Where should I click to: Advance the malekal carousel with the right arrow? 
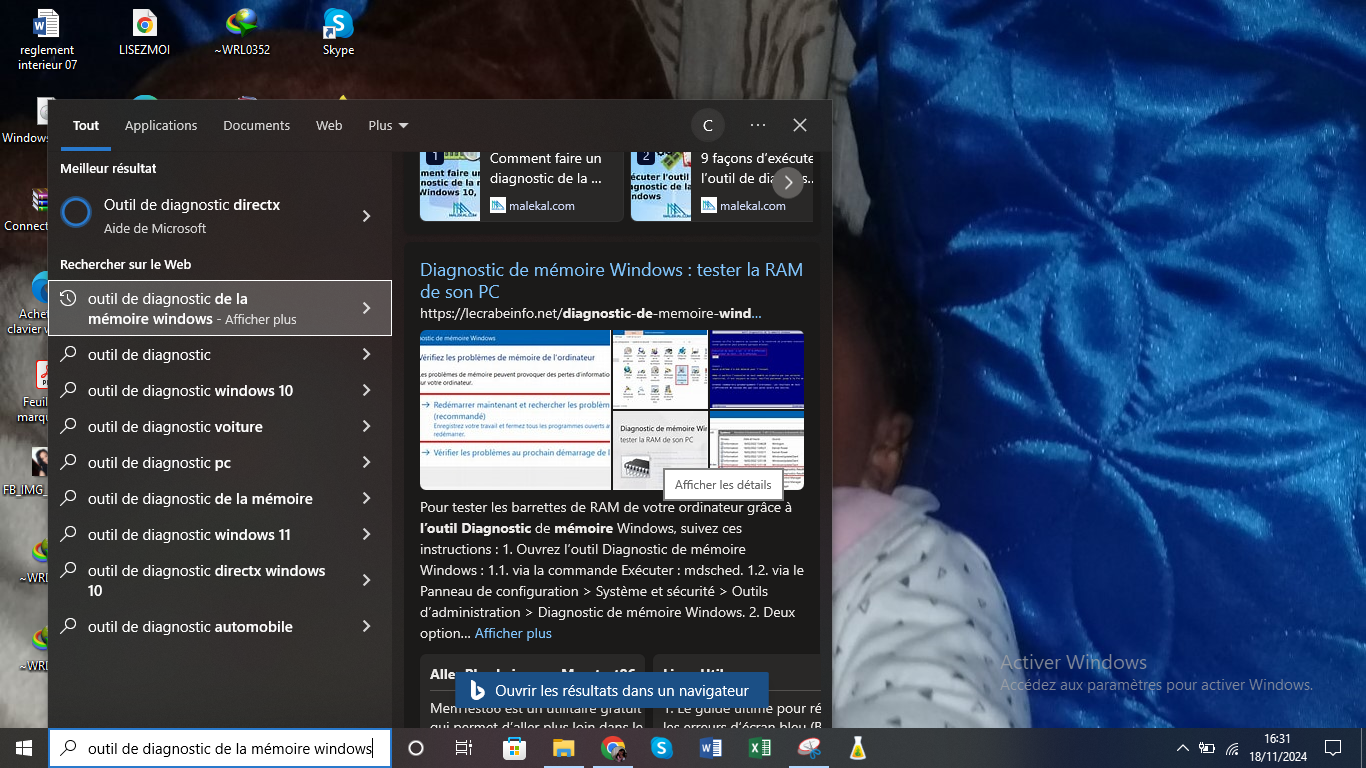pos(789,182)
